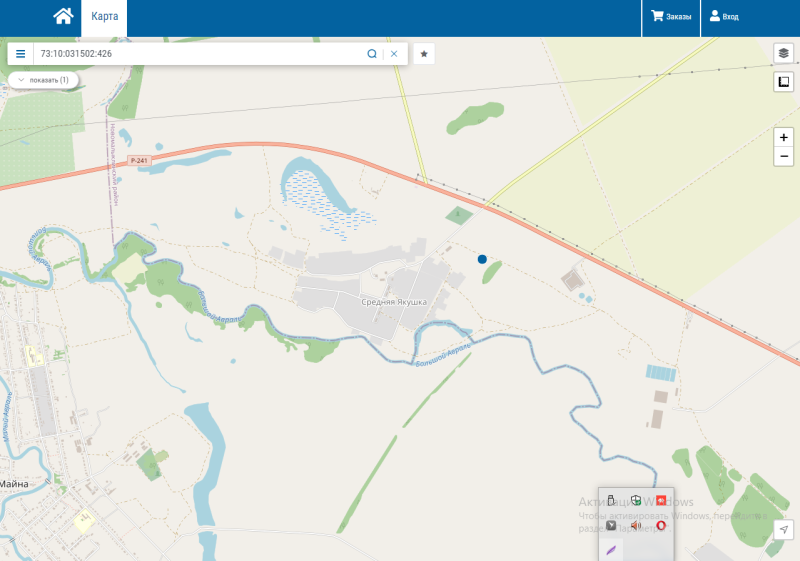Click the Вход login button

(x=724, y=16)
